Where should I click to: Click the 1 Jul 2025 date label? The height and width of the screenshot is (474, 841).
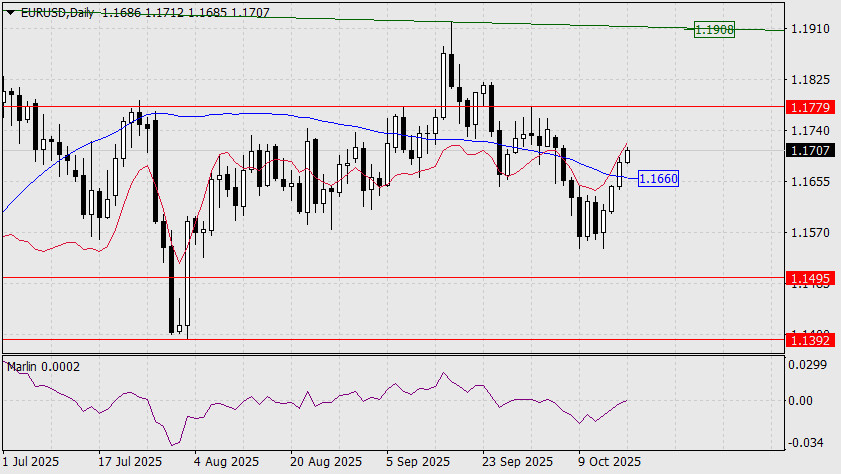(31, 462)
